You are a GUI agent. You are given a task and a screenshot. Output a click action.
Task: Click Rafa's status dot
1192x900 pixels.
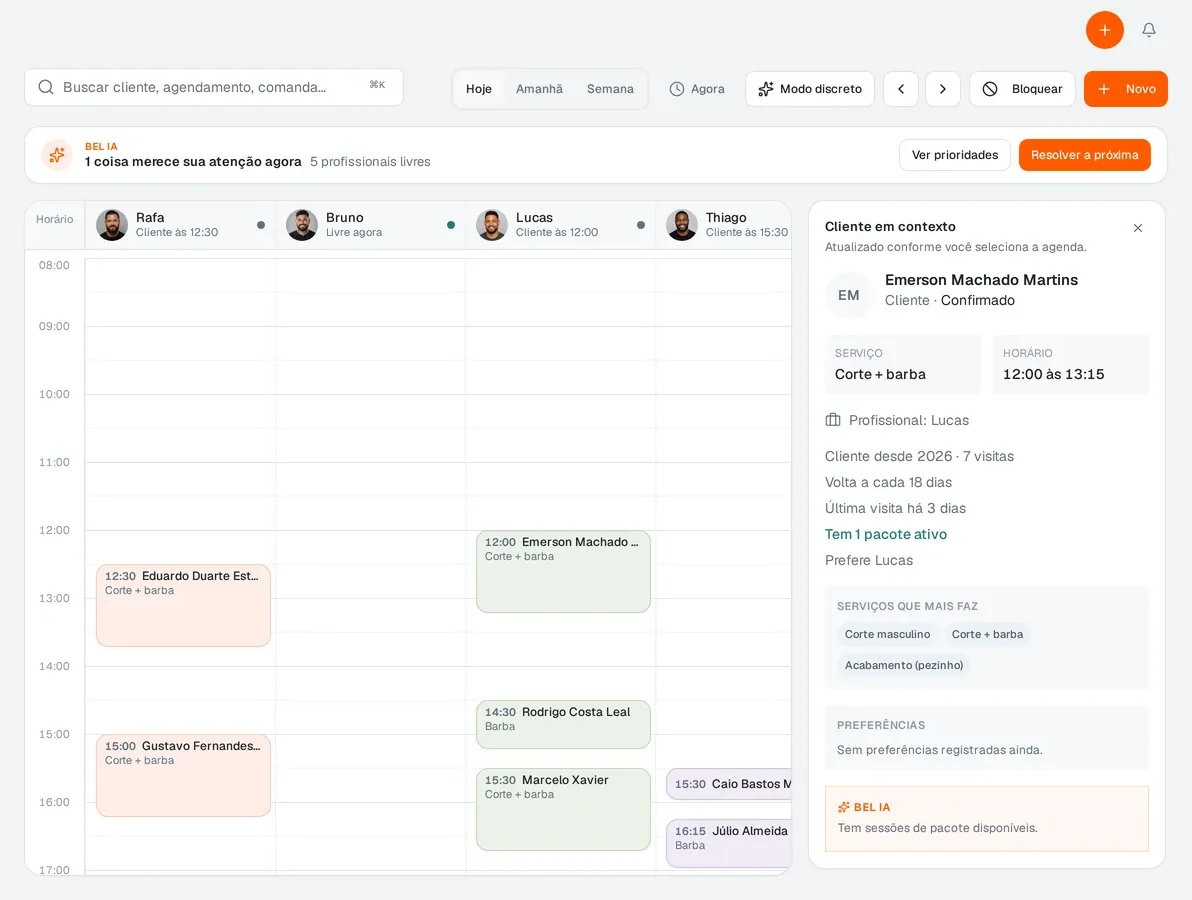point(261,225)
